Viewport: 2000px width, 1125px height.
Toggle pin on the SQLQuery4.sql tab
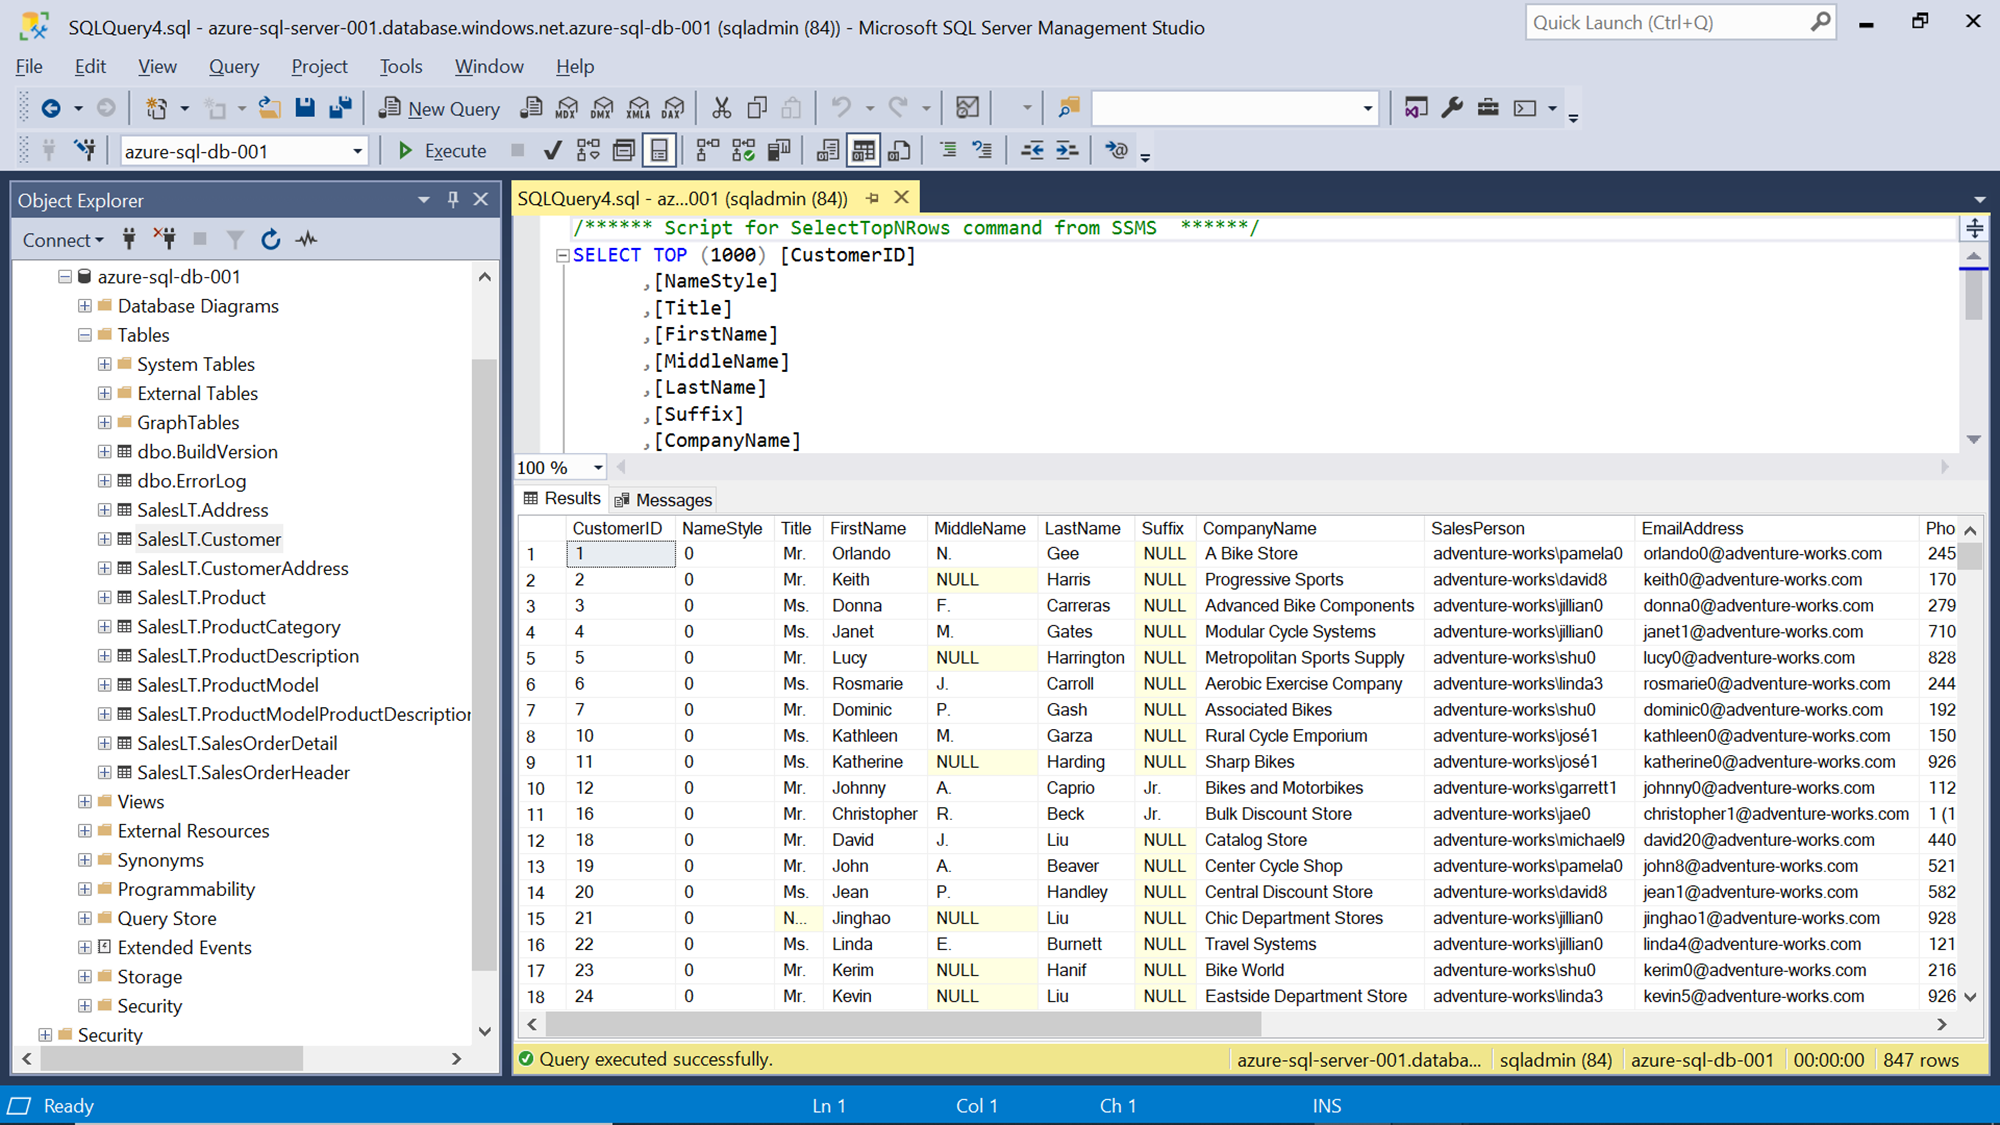[x=872, y=198]
